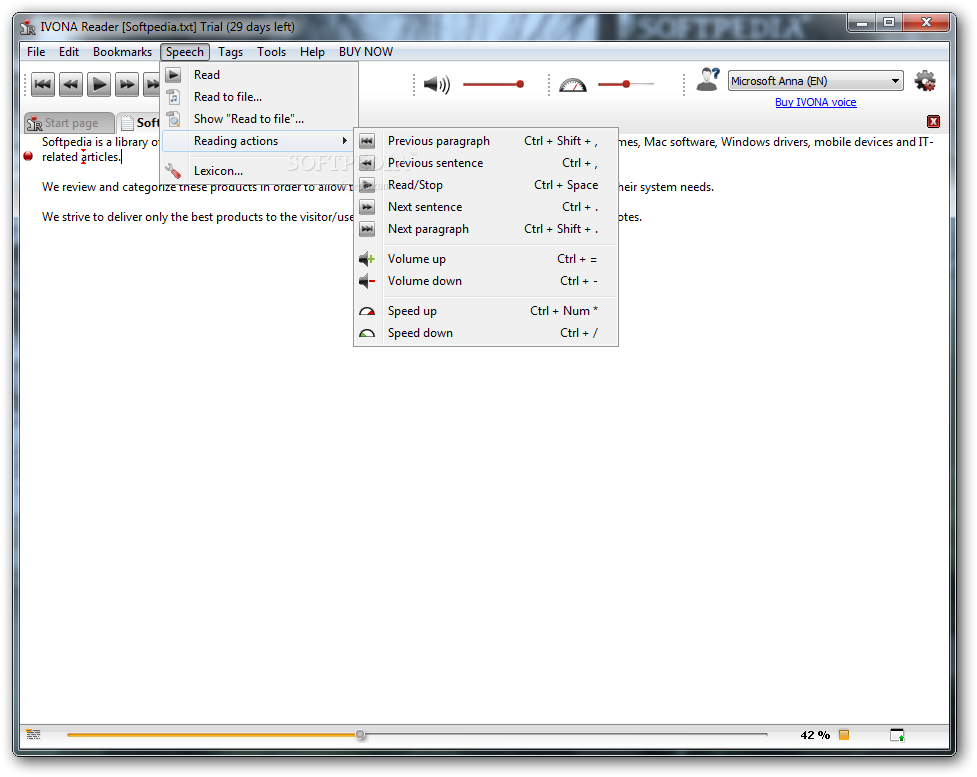The width and height of the screenshot is (977, 777).
Task: Open the Edit menu
Action: [69, 52]
